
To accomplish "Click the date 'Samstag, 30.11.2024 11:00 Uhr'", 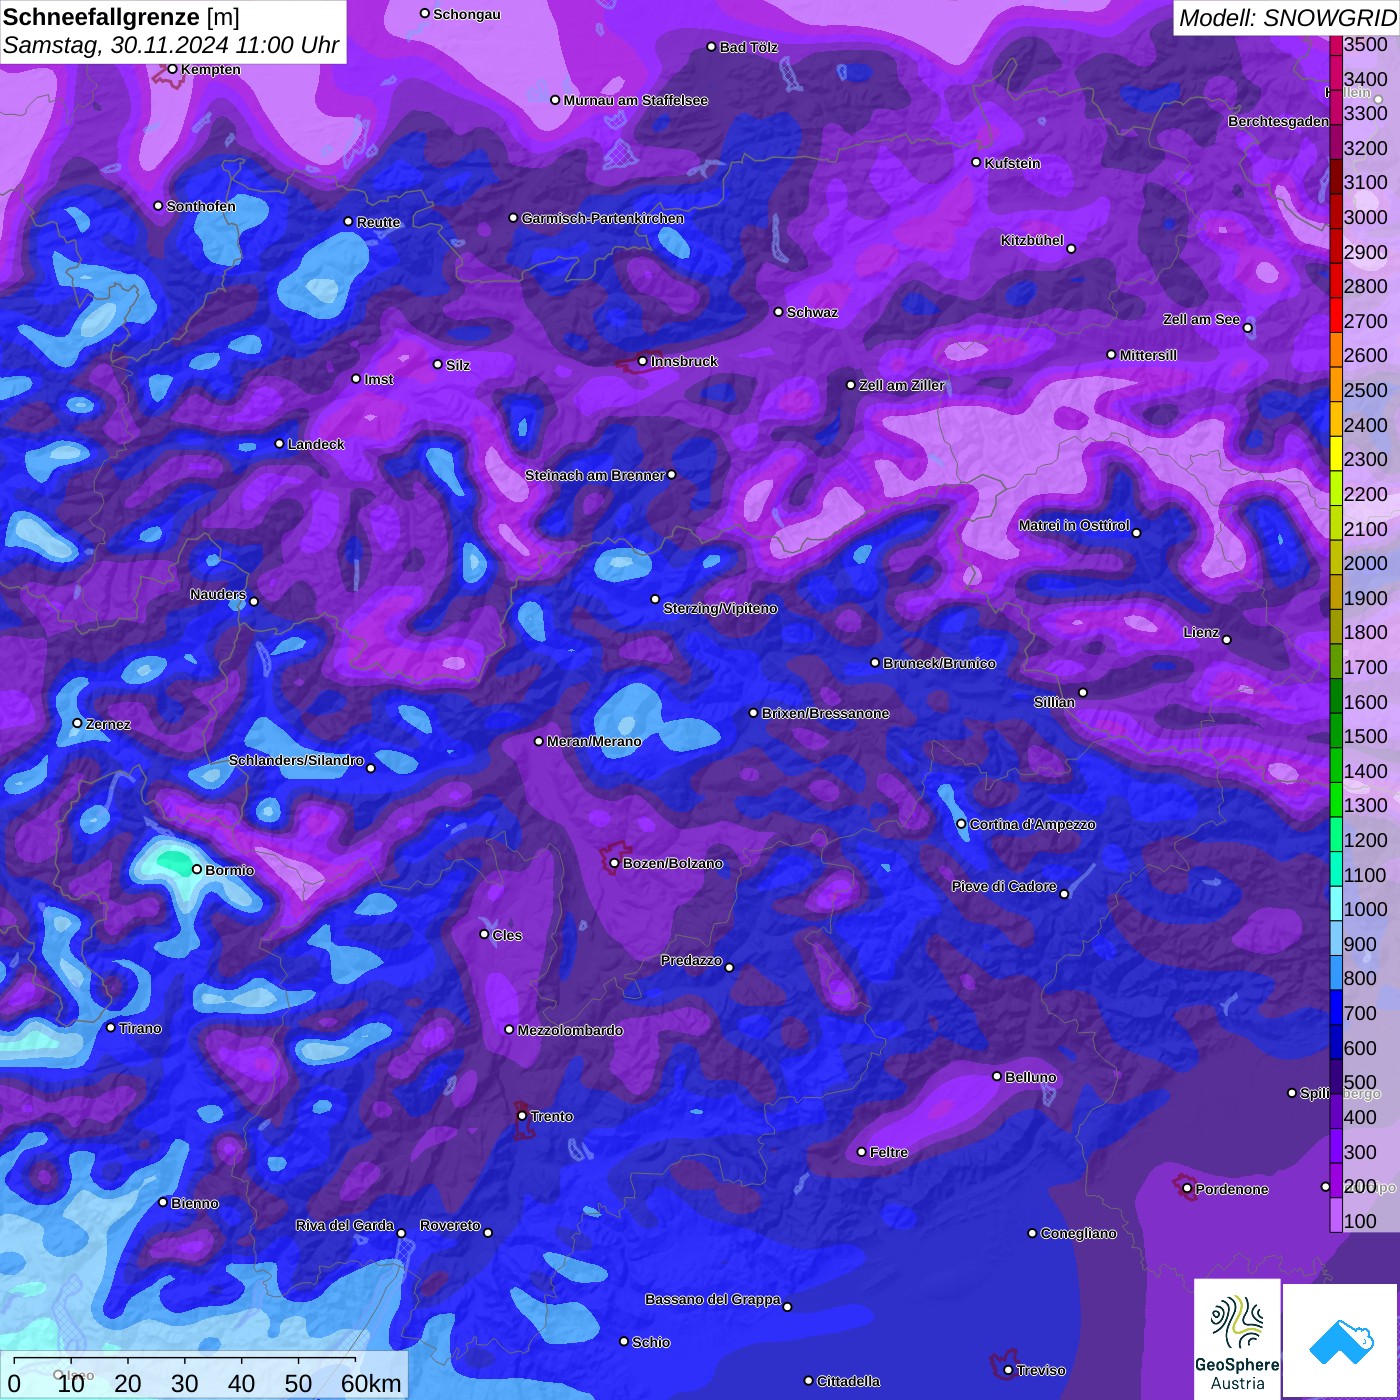I will 171,46.
